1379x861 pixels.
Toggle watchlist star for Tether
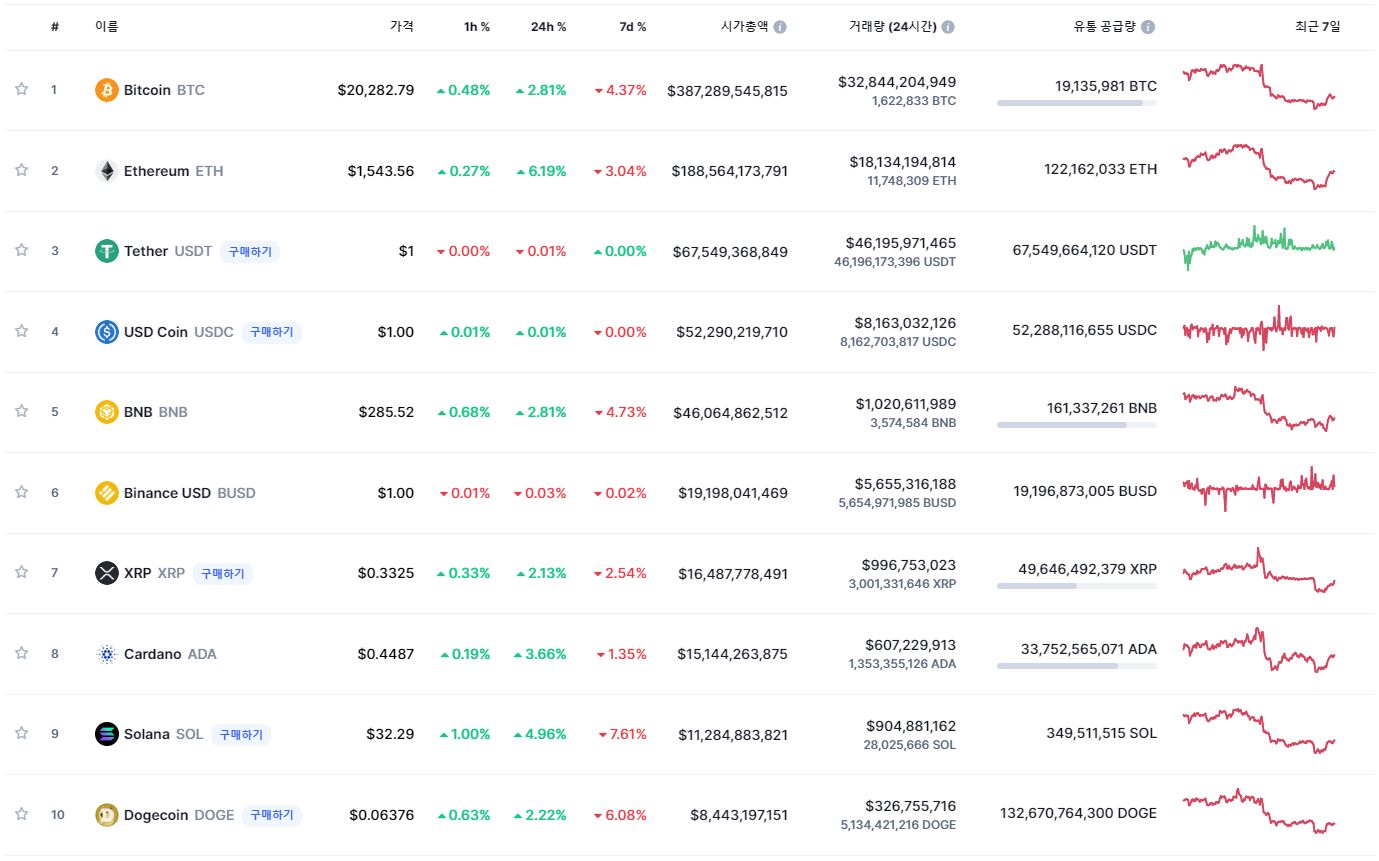point(21,250)
